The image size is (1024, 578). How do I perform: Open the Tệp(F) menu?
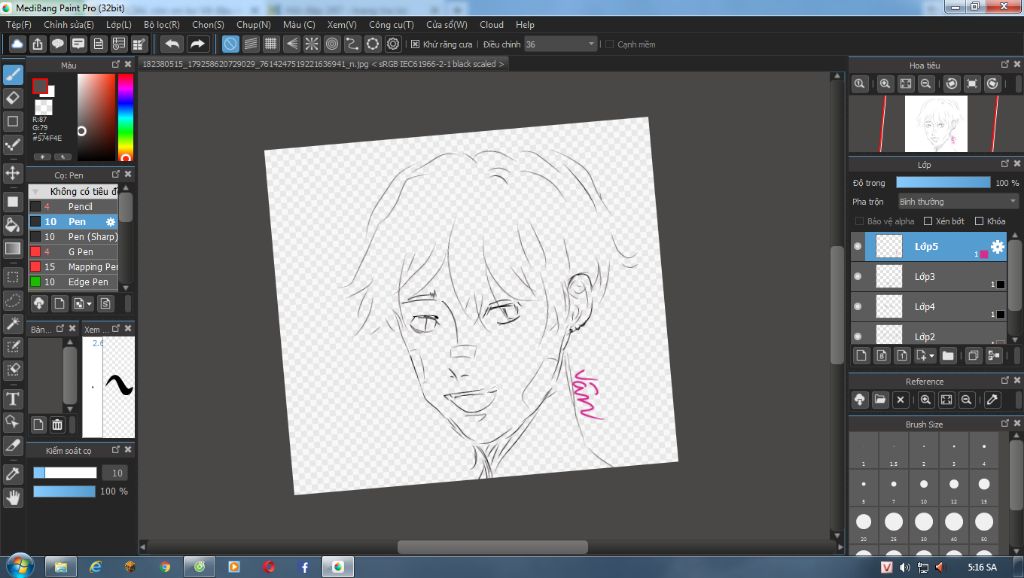click(18, 25)
